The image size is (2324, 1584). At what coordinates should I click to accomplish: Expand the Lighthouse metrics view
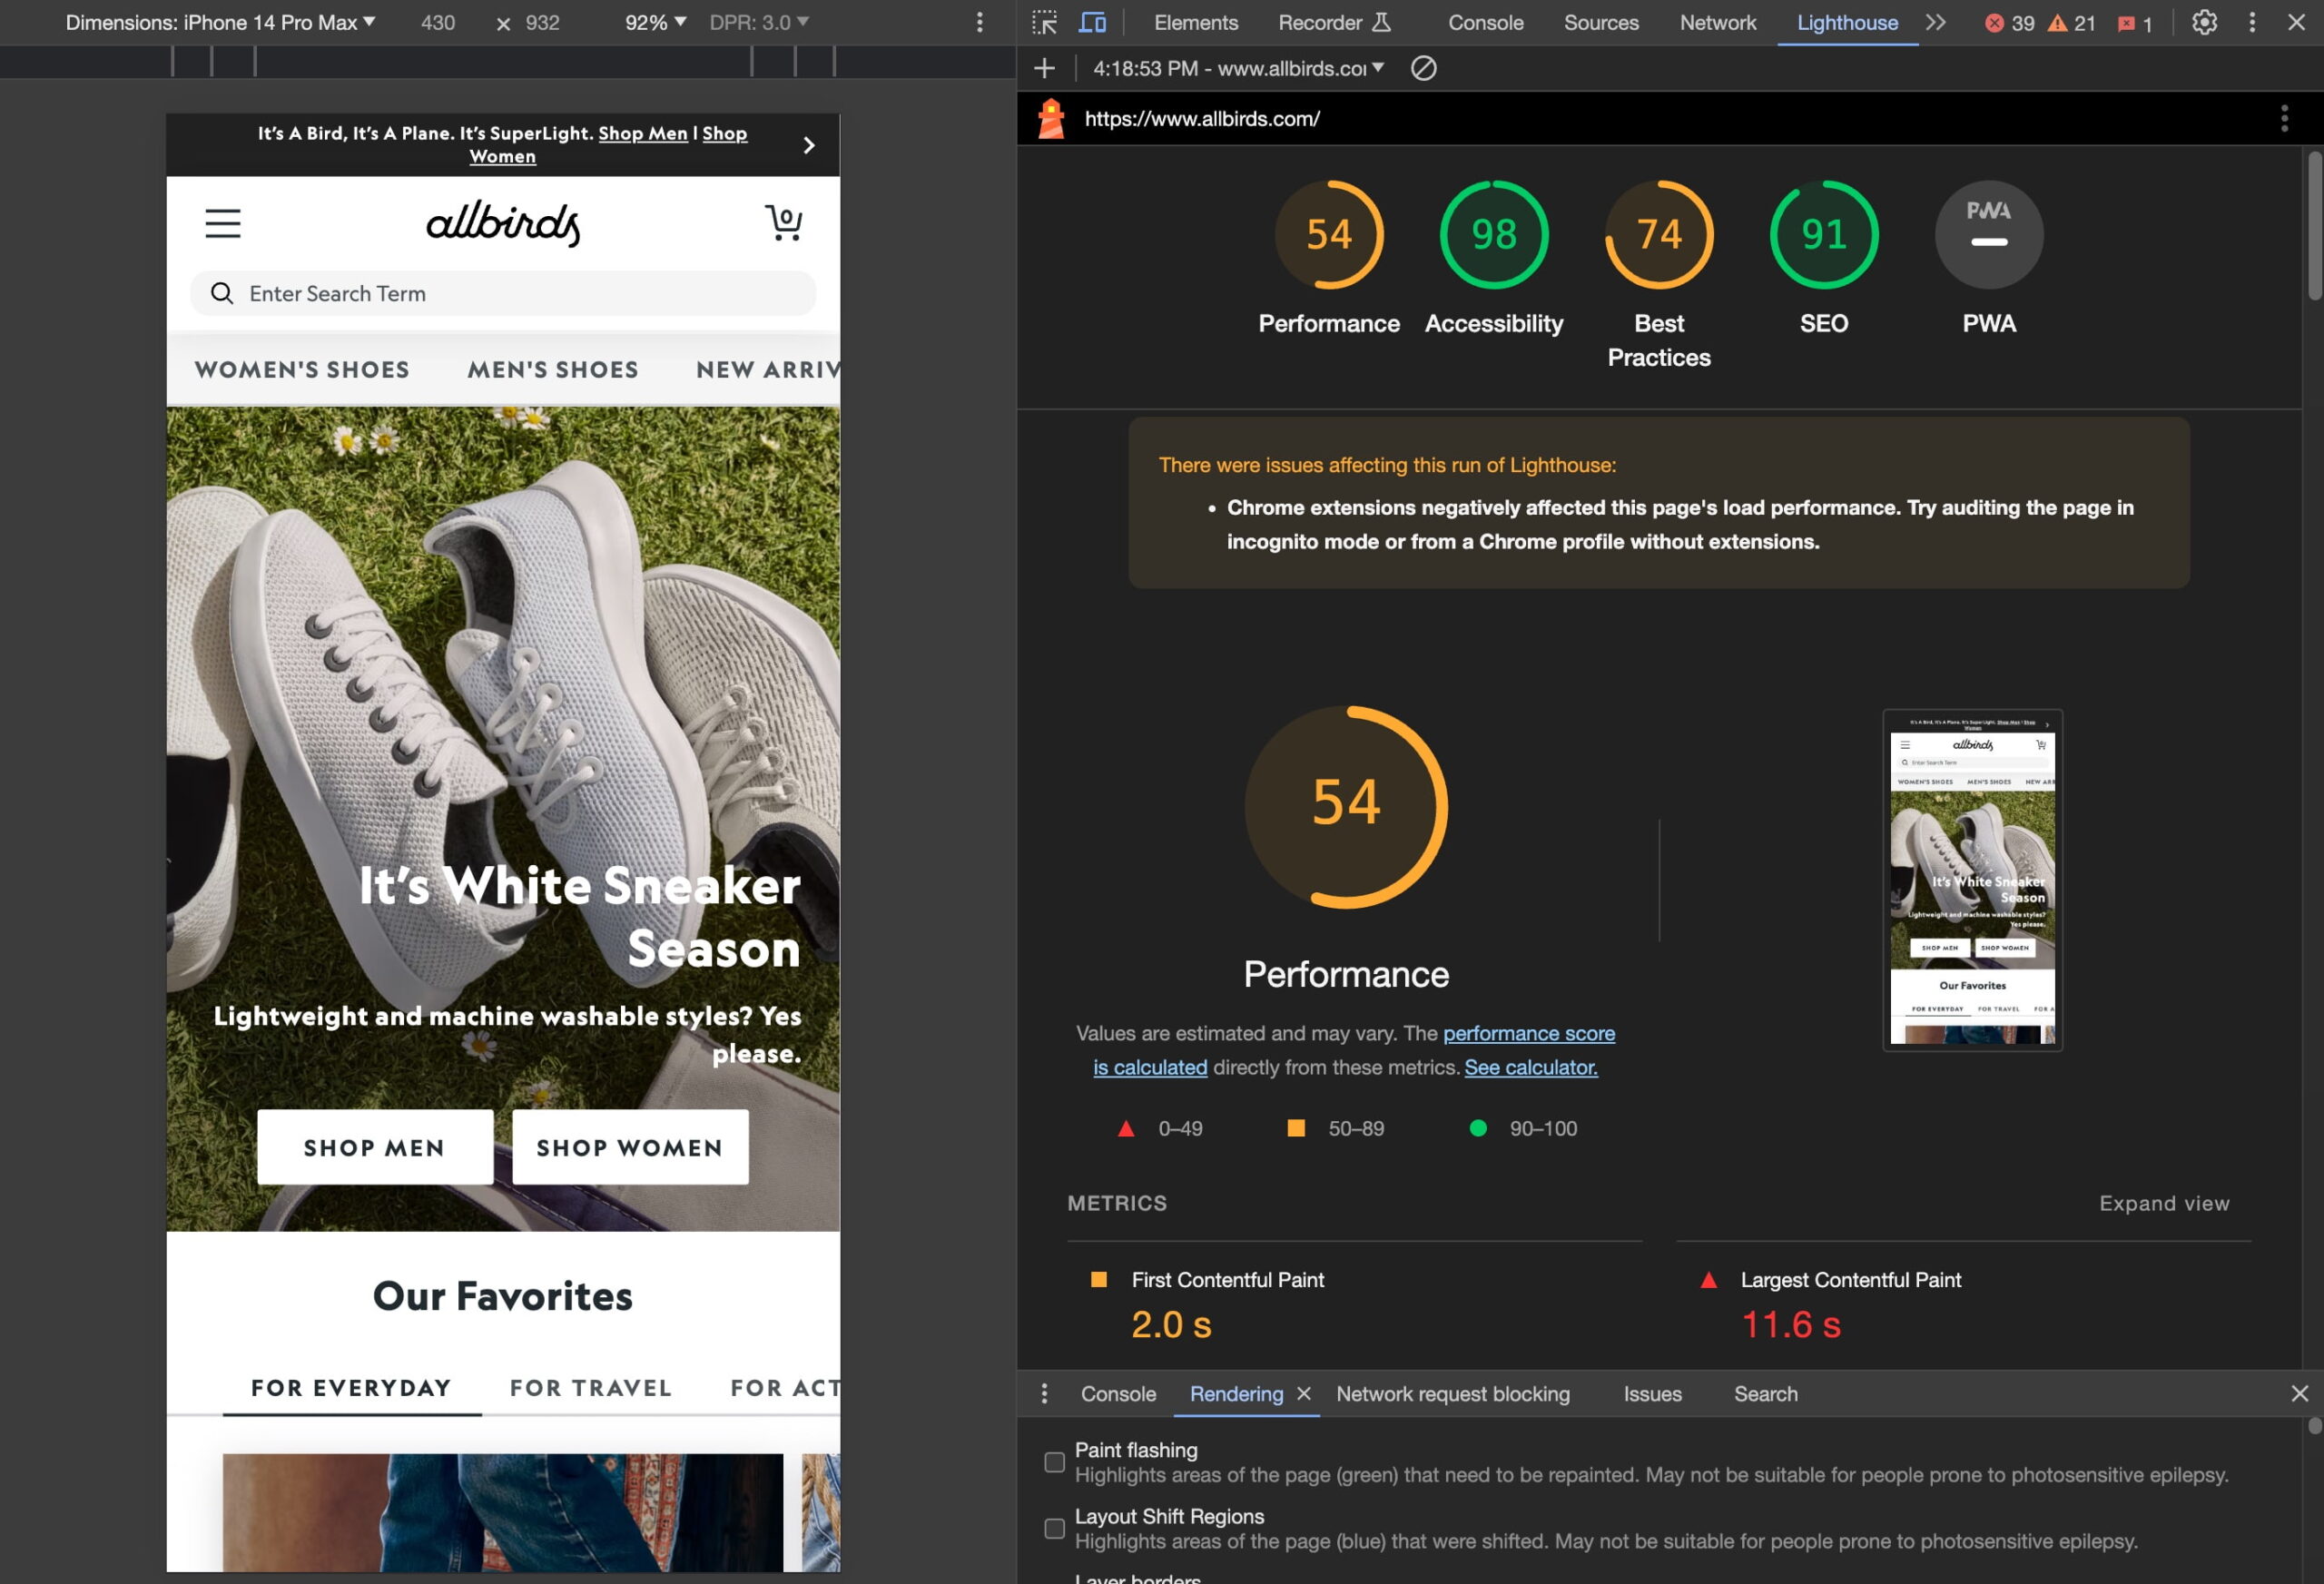(2163, 1203)
